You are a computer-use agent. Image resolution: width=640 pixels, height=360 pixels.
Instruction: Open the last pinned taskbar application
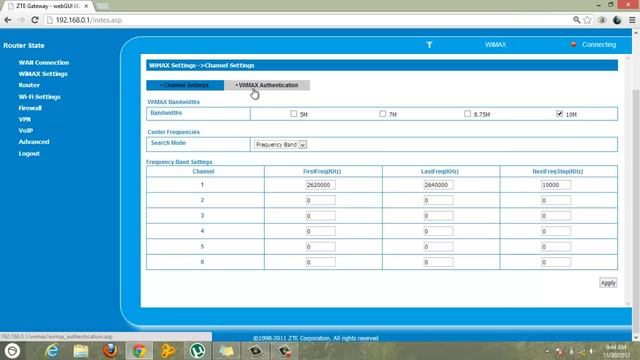point(284,351)
